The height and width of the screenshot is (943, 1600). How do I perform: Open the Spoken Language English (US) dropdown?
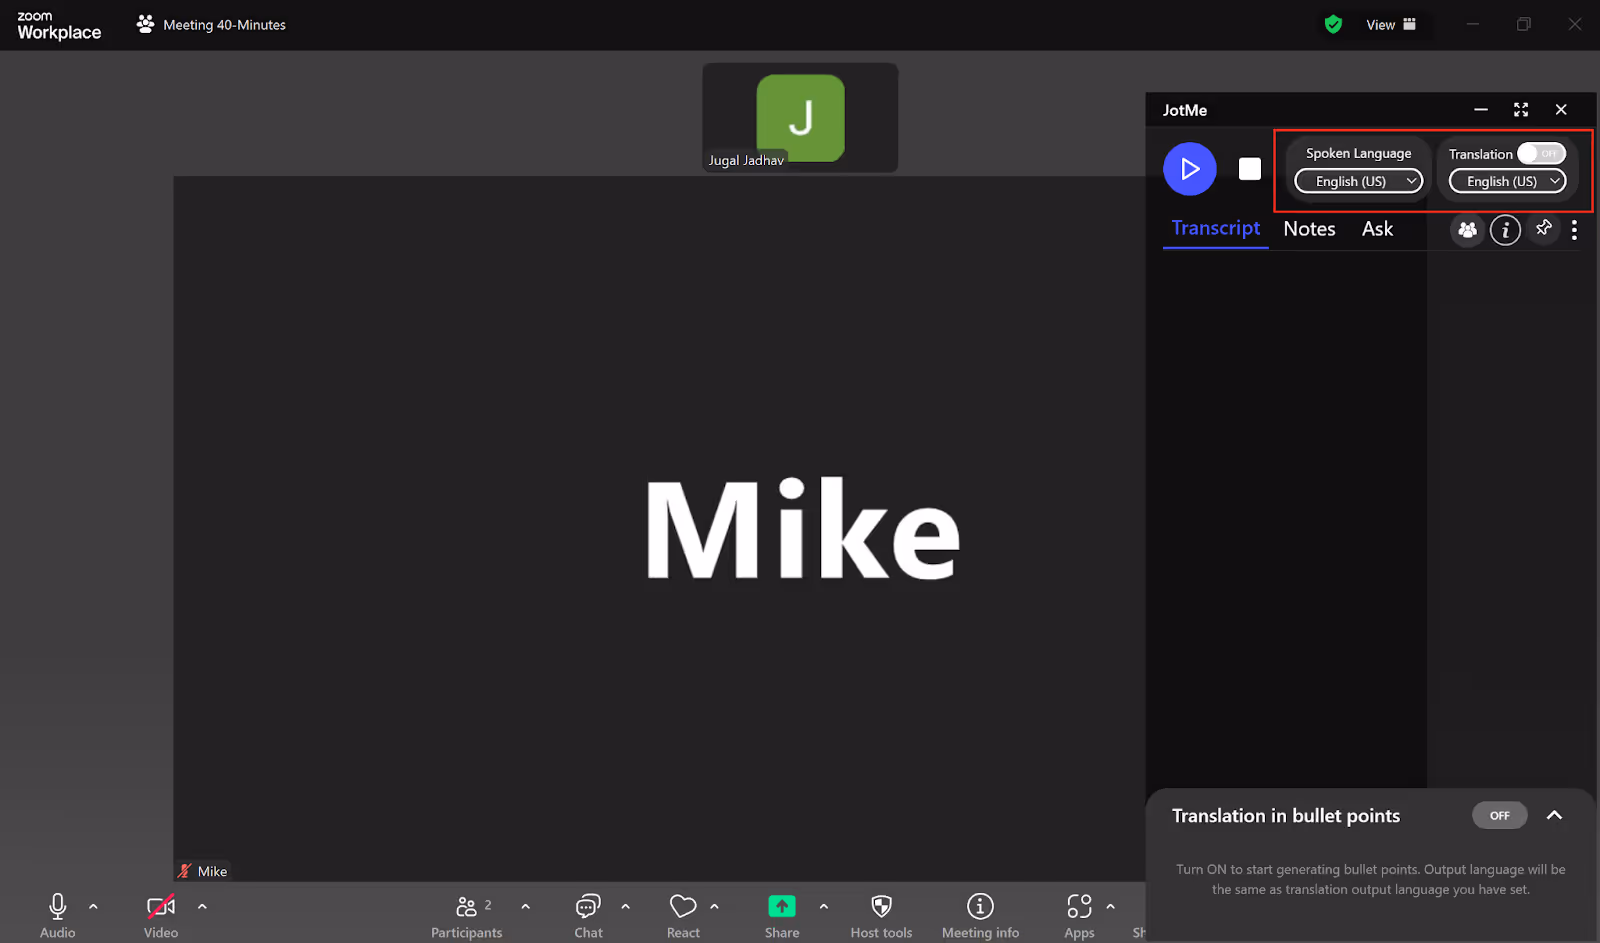(1358, 181)
